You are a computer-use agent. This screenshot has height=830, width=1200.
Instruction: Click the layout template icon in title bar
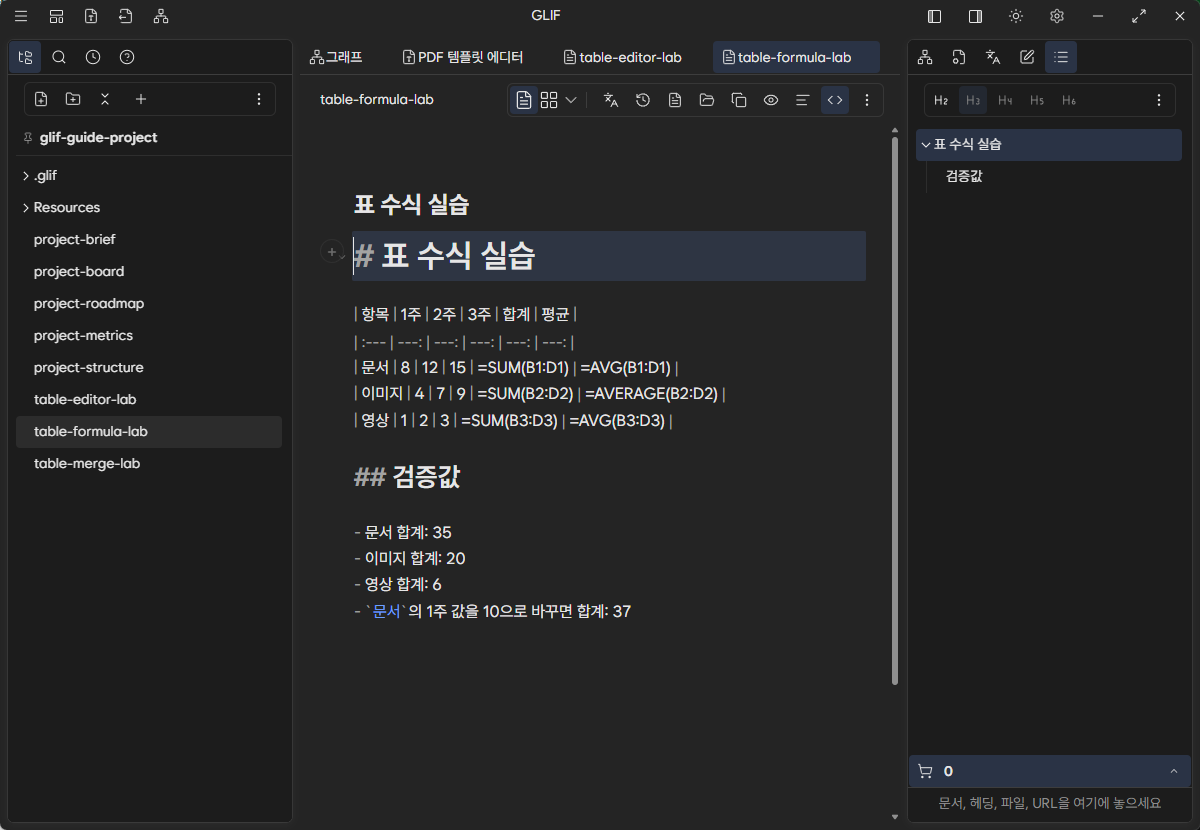[x=56, y=16]
